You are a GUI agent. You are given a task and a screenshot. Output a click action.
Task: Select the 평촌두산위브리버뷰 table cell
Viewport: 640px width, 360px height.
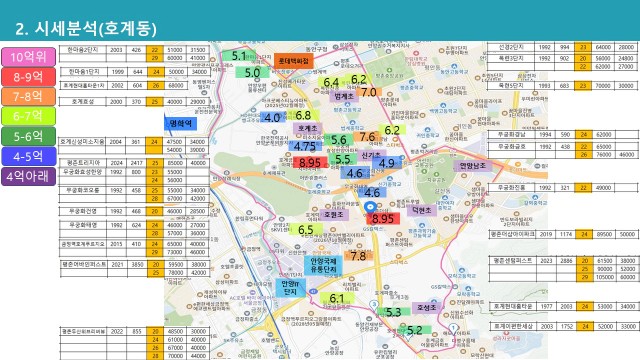(84, 331)
